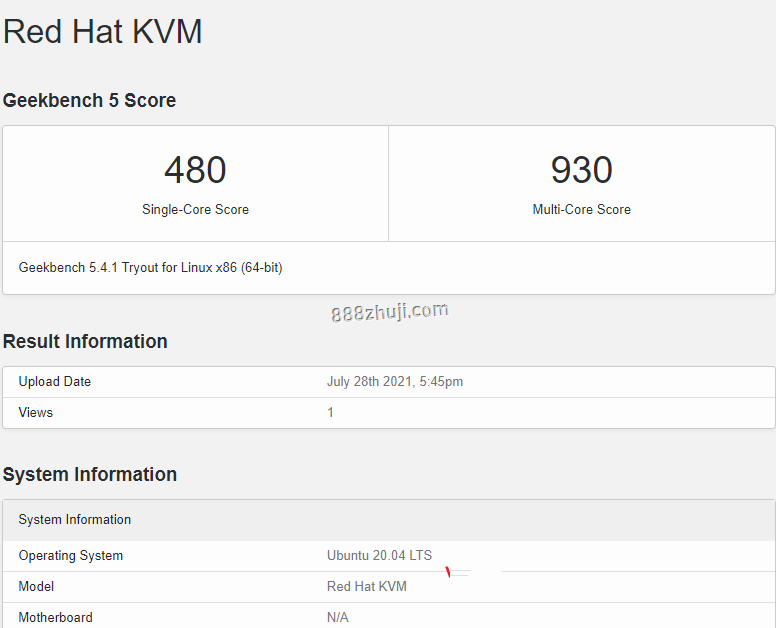Image resolution: width=776 pixels, height=628 pixels.
Task: Click the Red Hat KVM model value
Action: point(367,586)
